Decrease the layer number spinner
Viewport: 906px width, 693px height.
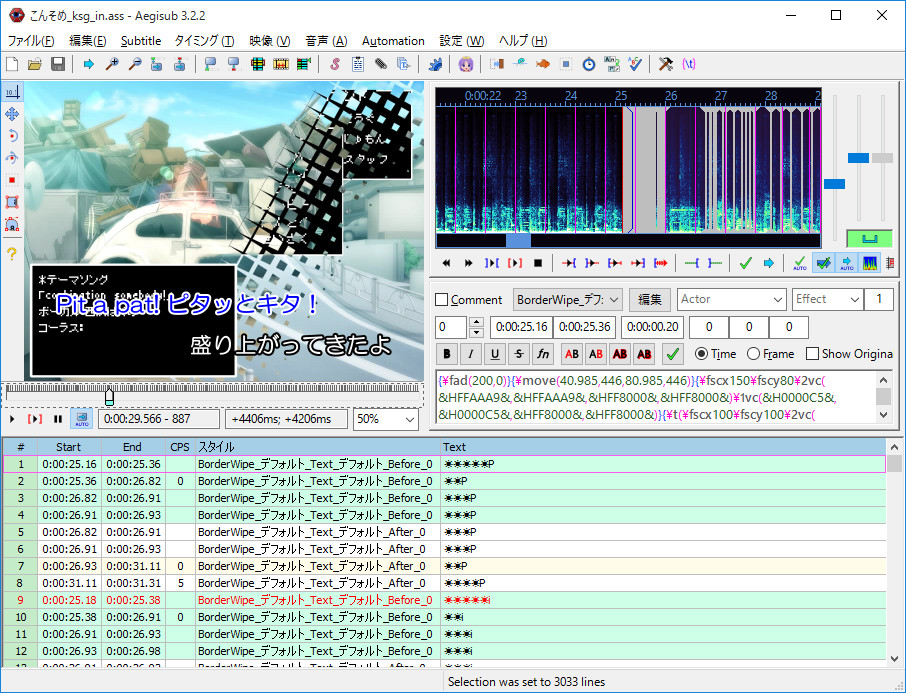476,332
